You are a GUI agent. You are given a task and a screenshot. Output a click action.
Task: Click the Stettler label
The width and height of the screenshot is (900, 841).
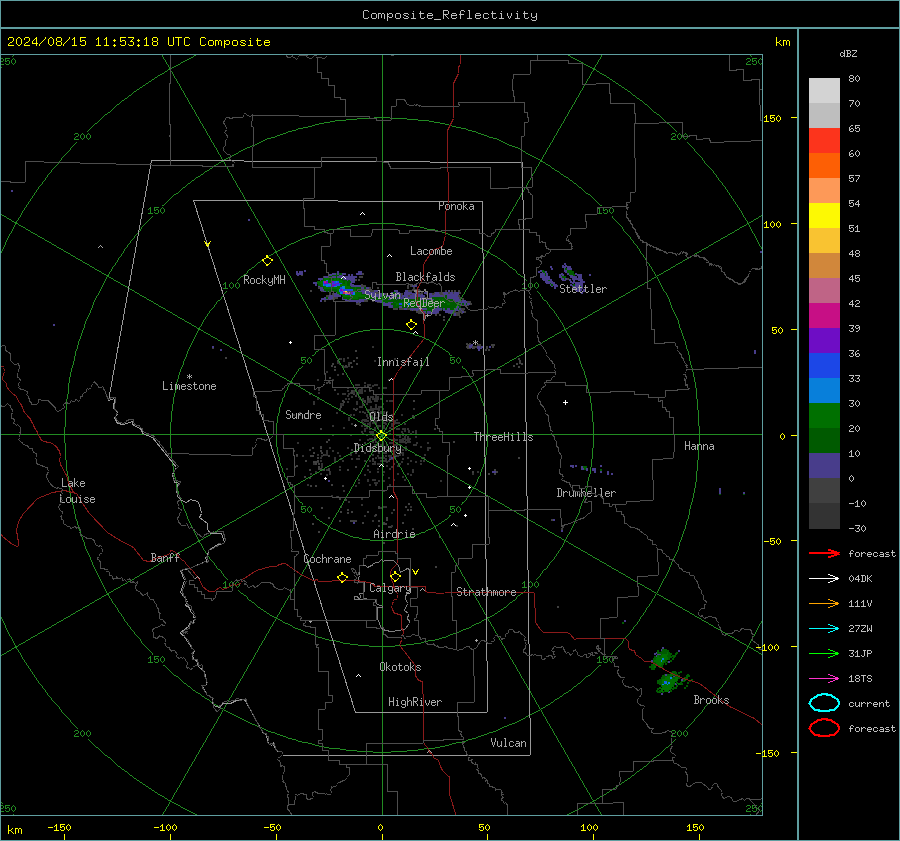[583, 289]
